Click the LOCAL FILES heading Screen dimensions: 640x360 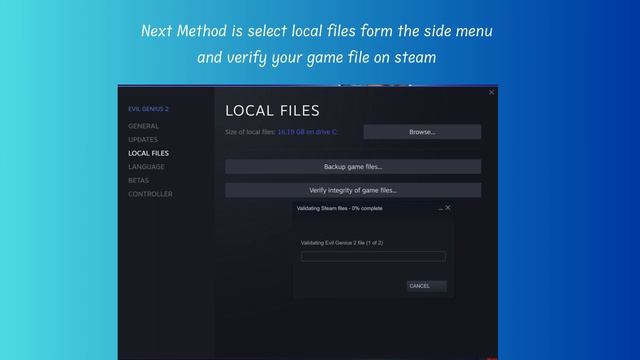[272, 111]
